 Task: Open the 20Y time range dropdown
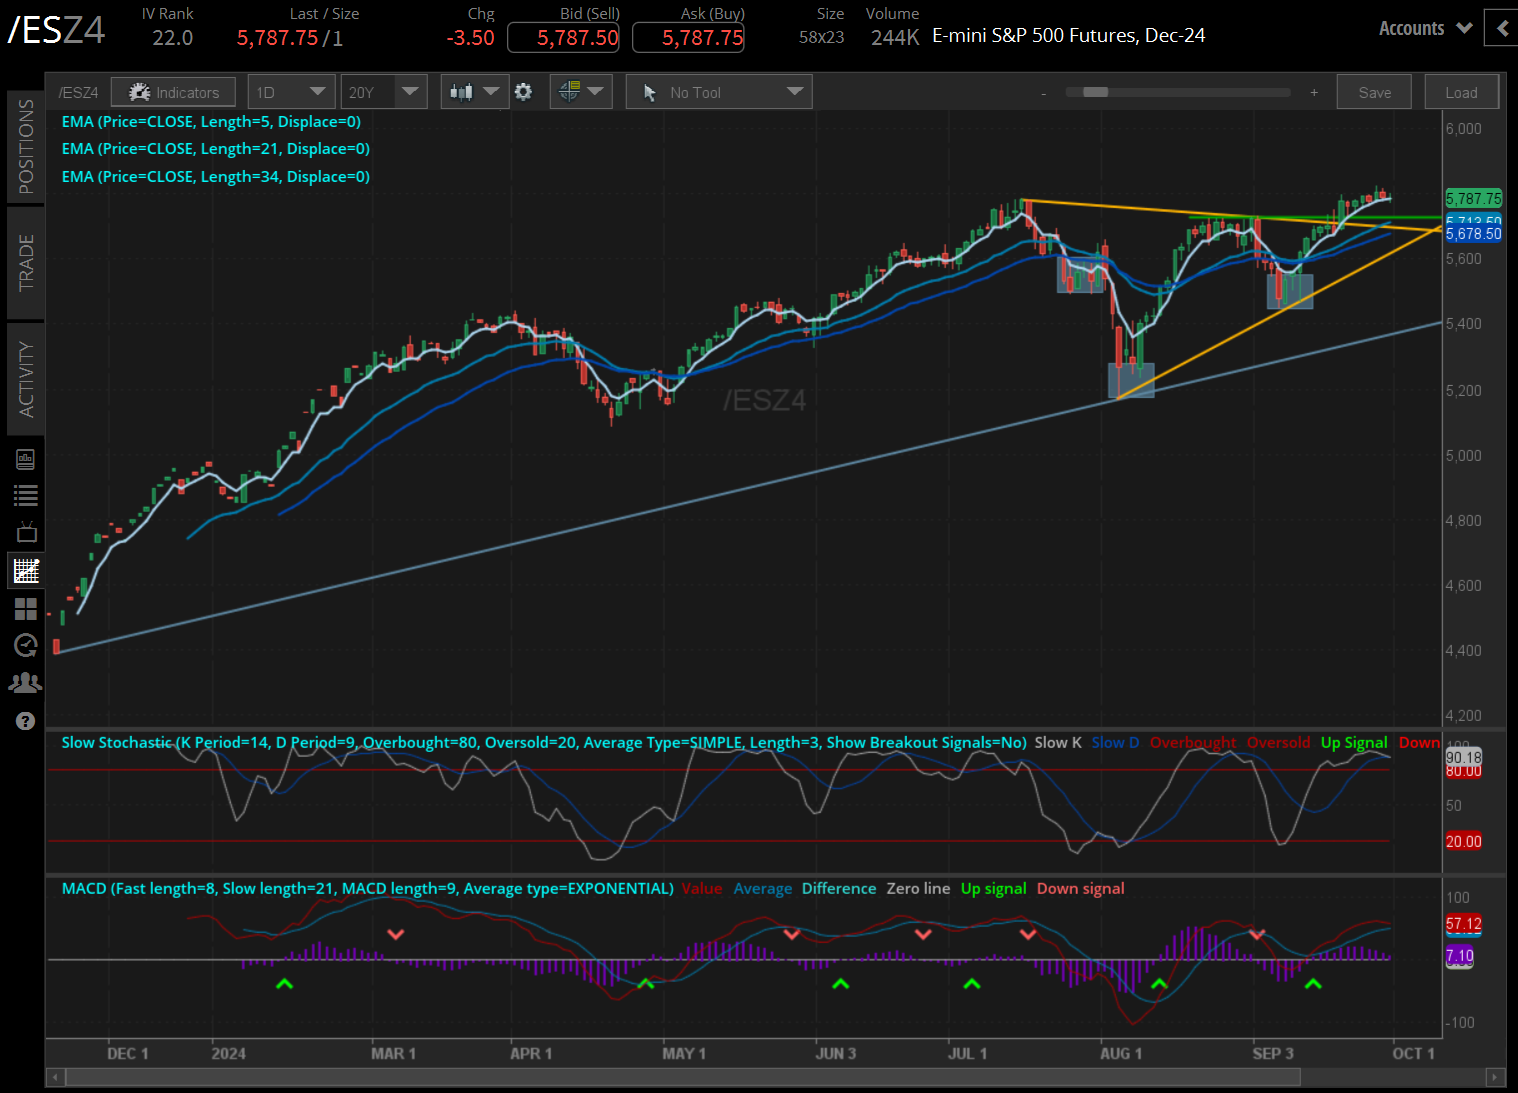(384, 92)
